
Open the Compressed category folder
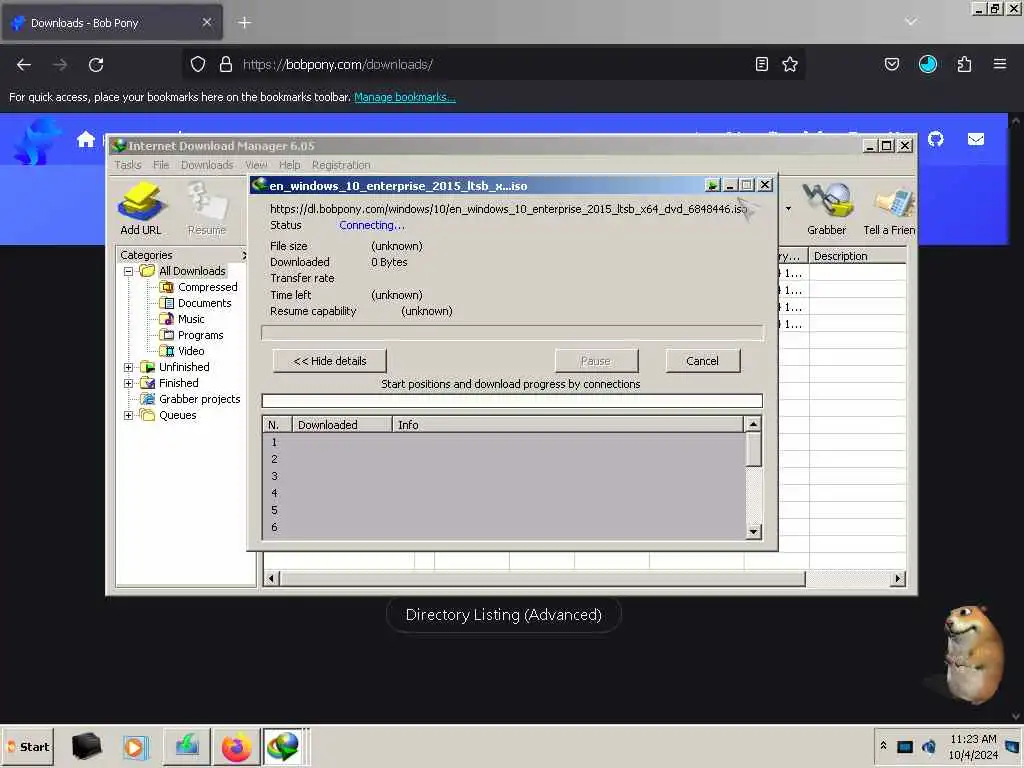coord(207,287)
